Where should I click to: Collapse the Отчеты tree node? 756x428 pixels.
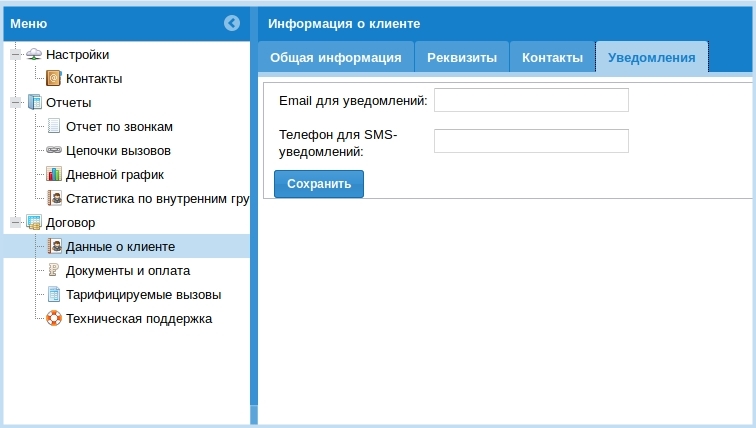click(x=16, y=102)
